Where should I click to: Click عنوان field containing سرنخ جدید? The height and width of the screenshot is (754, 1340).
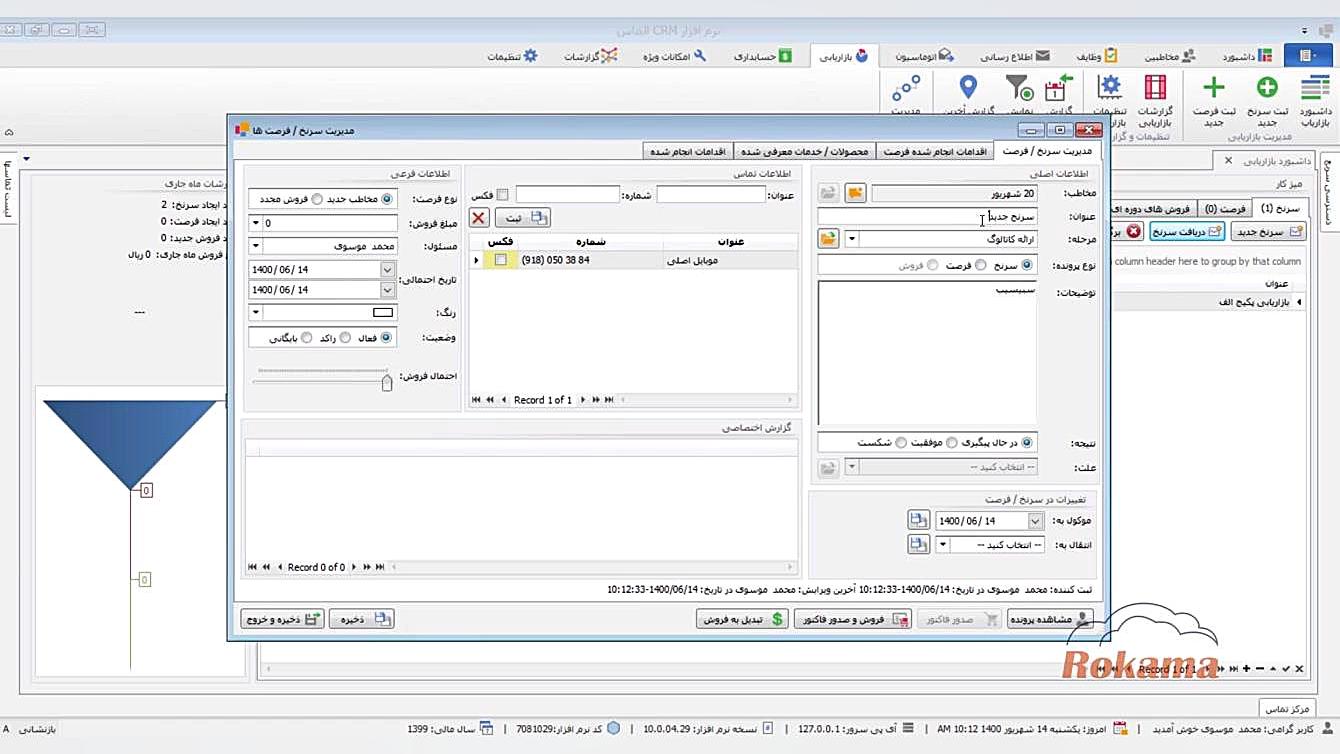coord(927,216)
